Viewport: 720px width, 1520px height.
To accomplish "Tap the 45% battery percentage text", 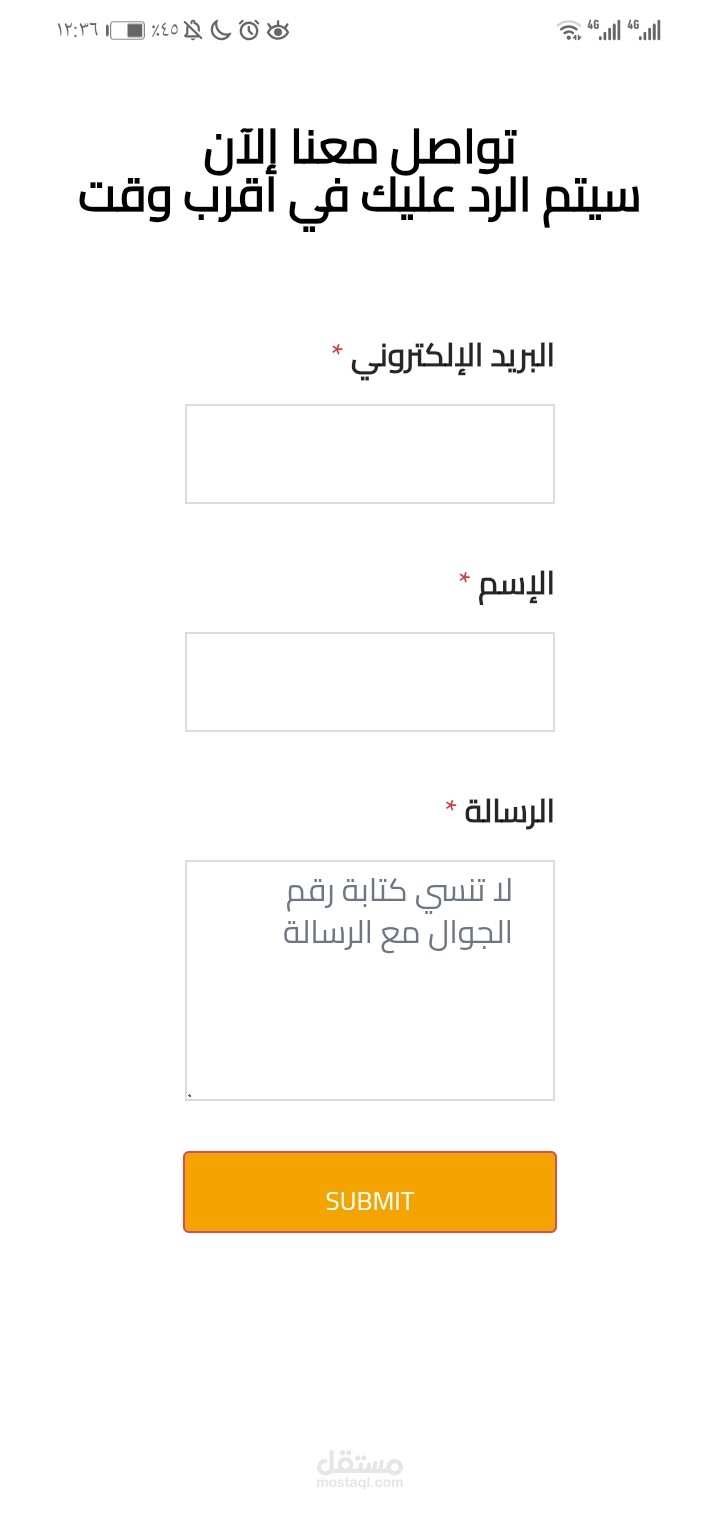I will (165, 30).
